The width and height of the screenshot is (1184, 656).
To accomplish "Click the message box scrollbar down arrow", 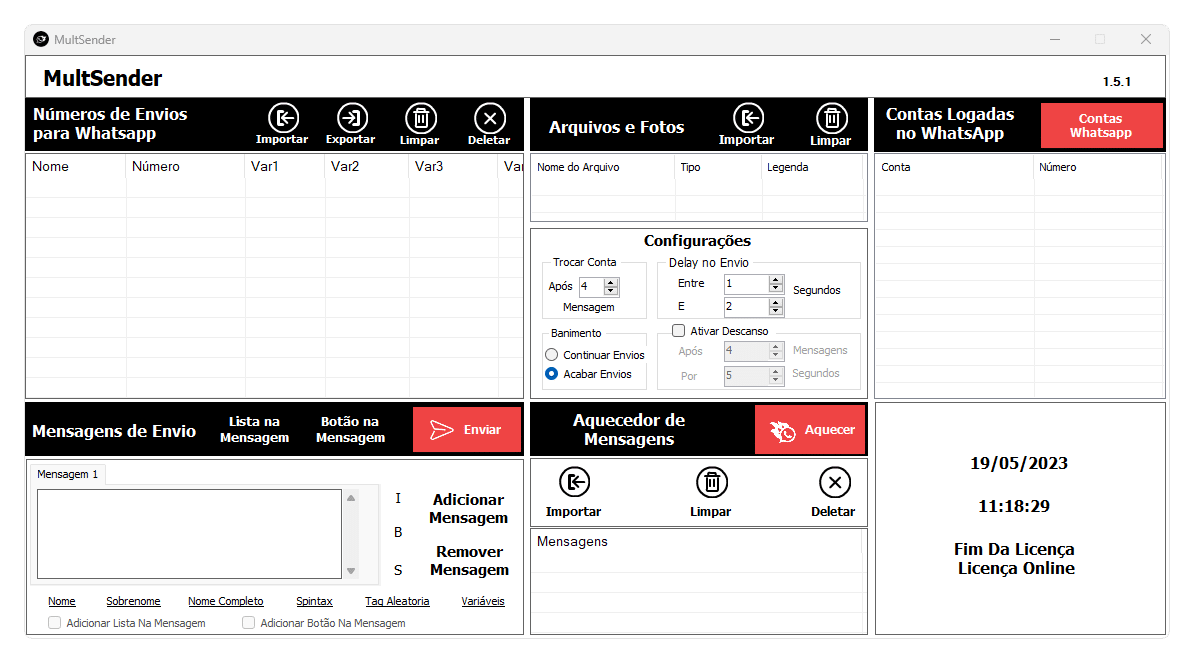I will tap(351, 571).
